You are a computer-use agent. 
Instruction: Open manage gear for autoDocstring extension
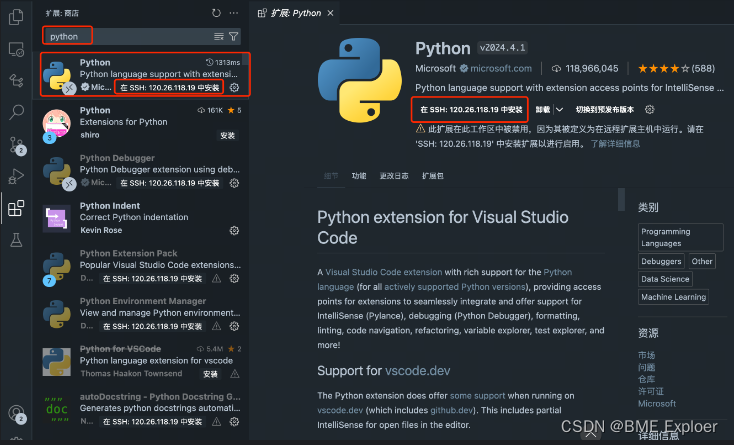pos(234,422)
